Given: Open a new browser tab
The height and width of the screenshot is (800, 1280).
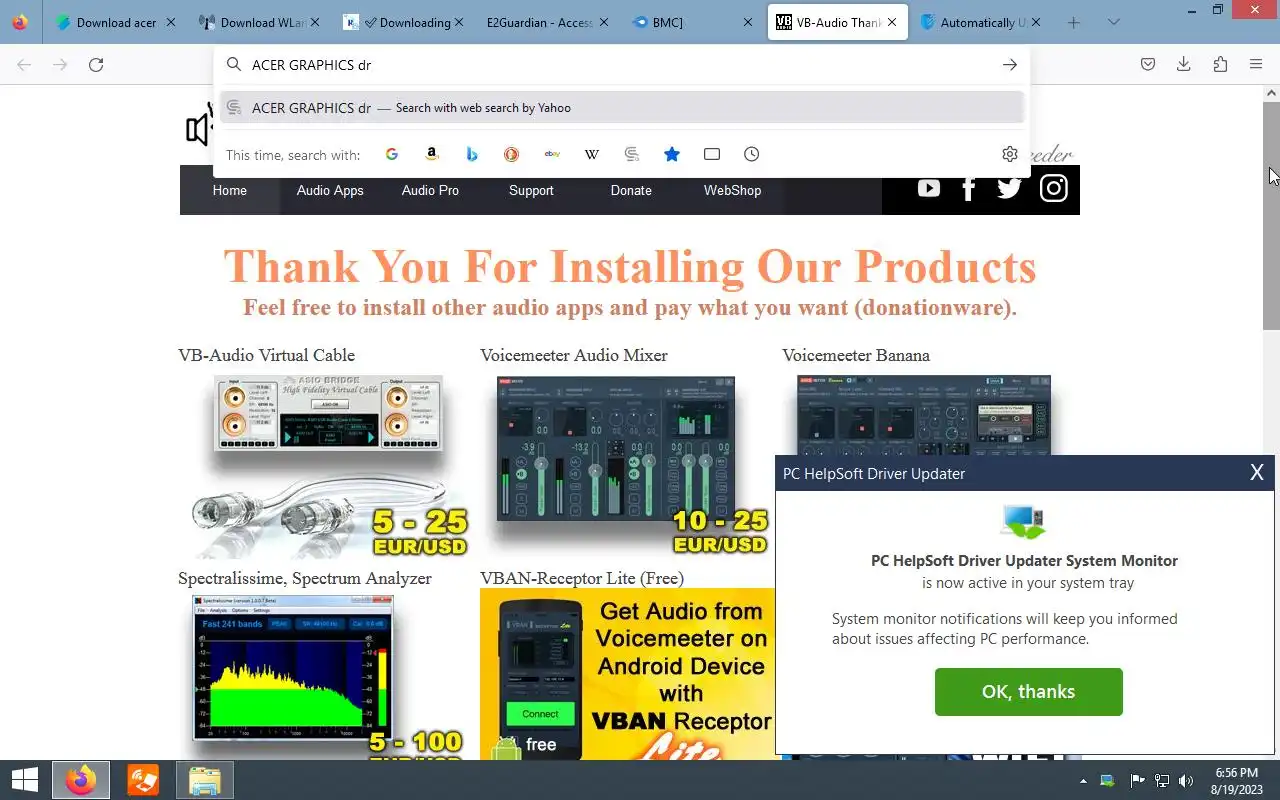Looking at the screenshot, I should [1074, 22].
